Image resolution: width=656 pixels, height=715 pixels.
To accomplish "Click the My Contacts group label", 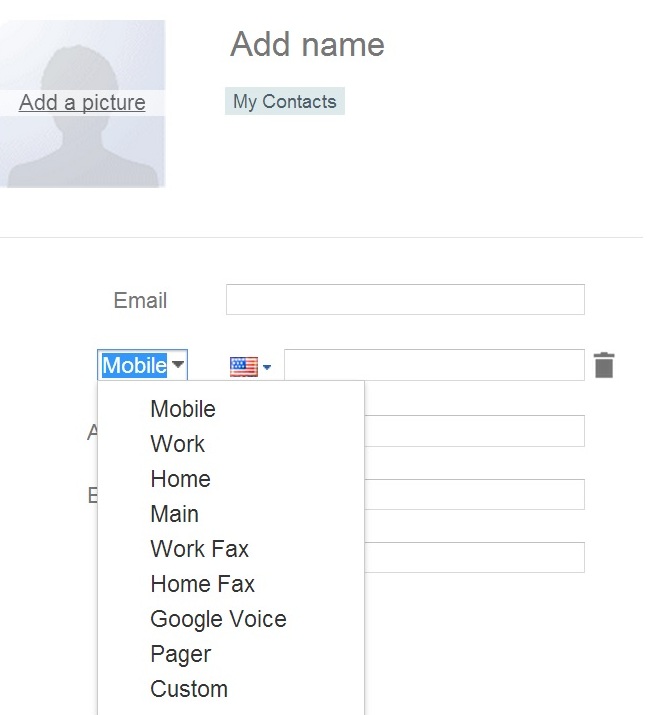I will [284, 101].
